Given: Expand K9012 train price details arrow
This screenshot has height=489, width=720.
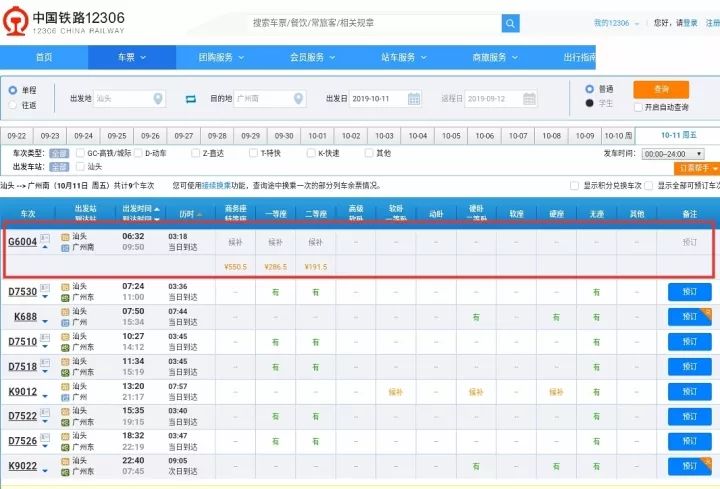Looking at the screenshot, I should point(45,396).
